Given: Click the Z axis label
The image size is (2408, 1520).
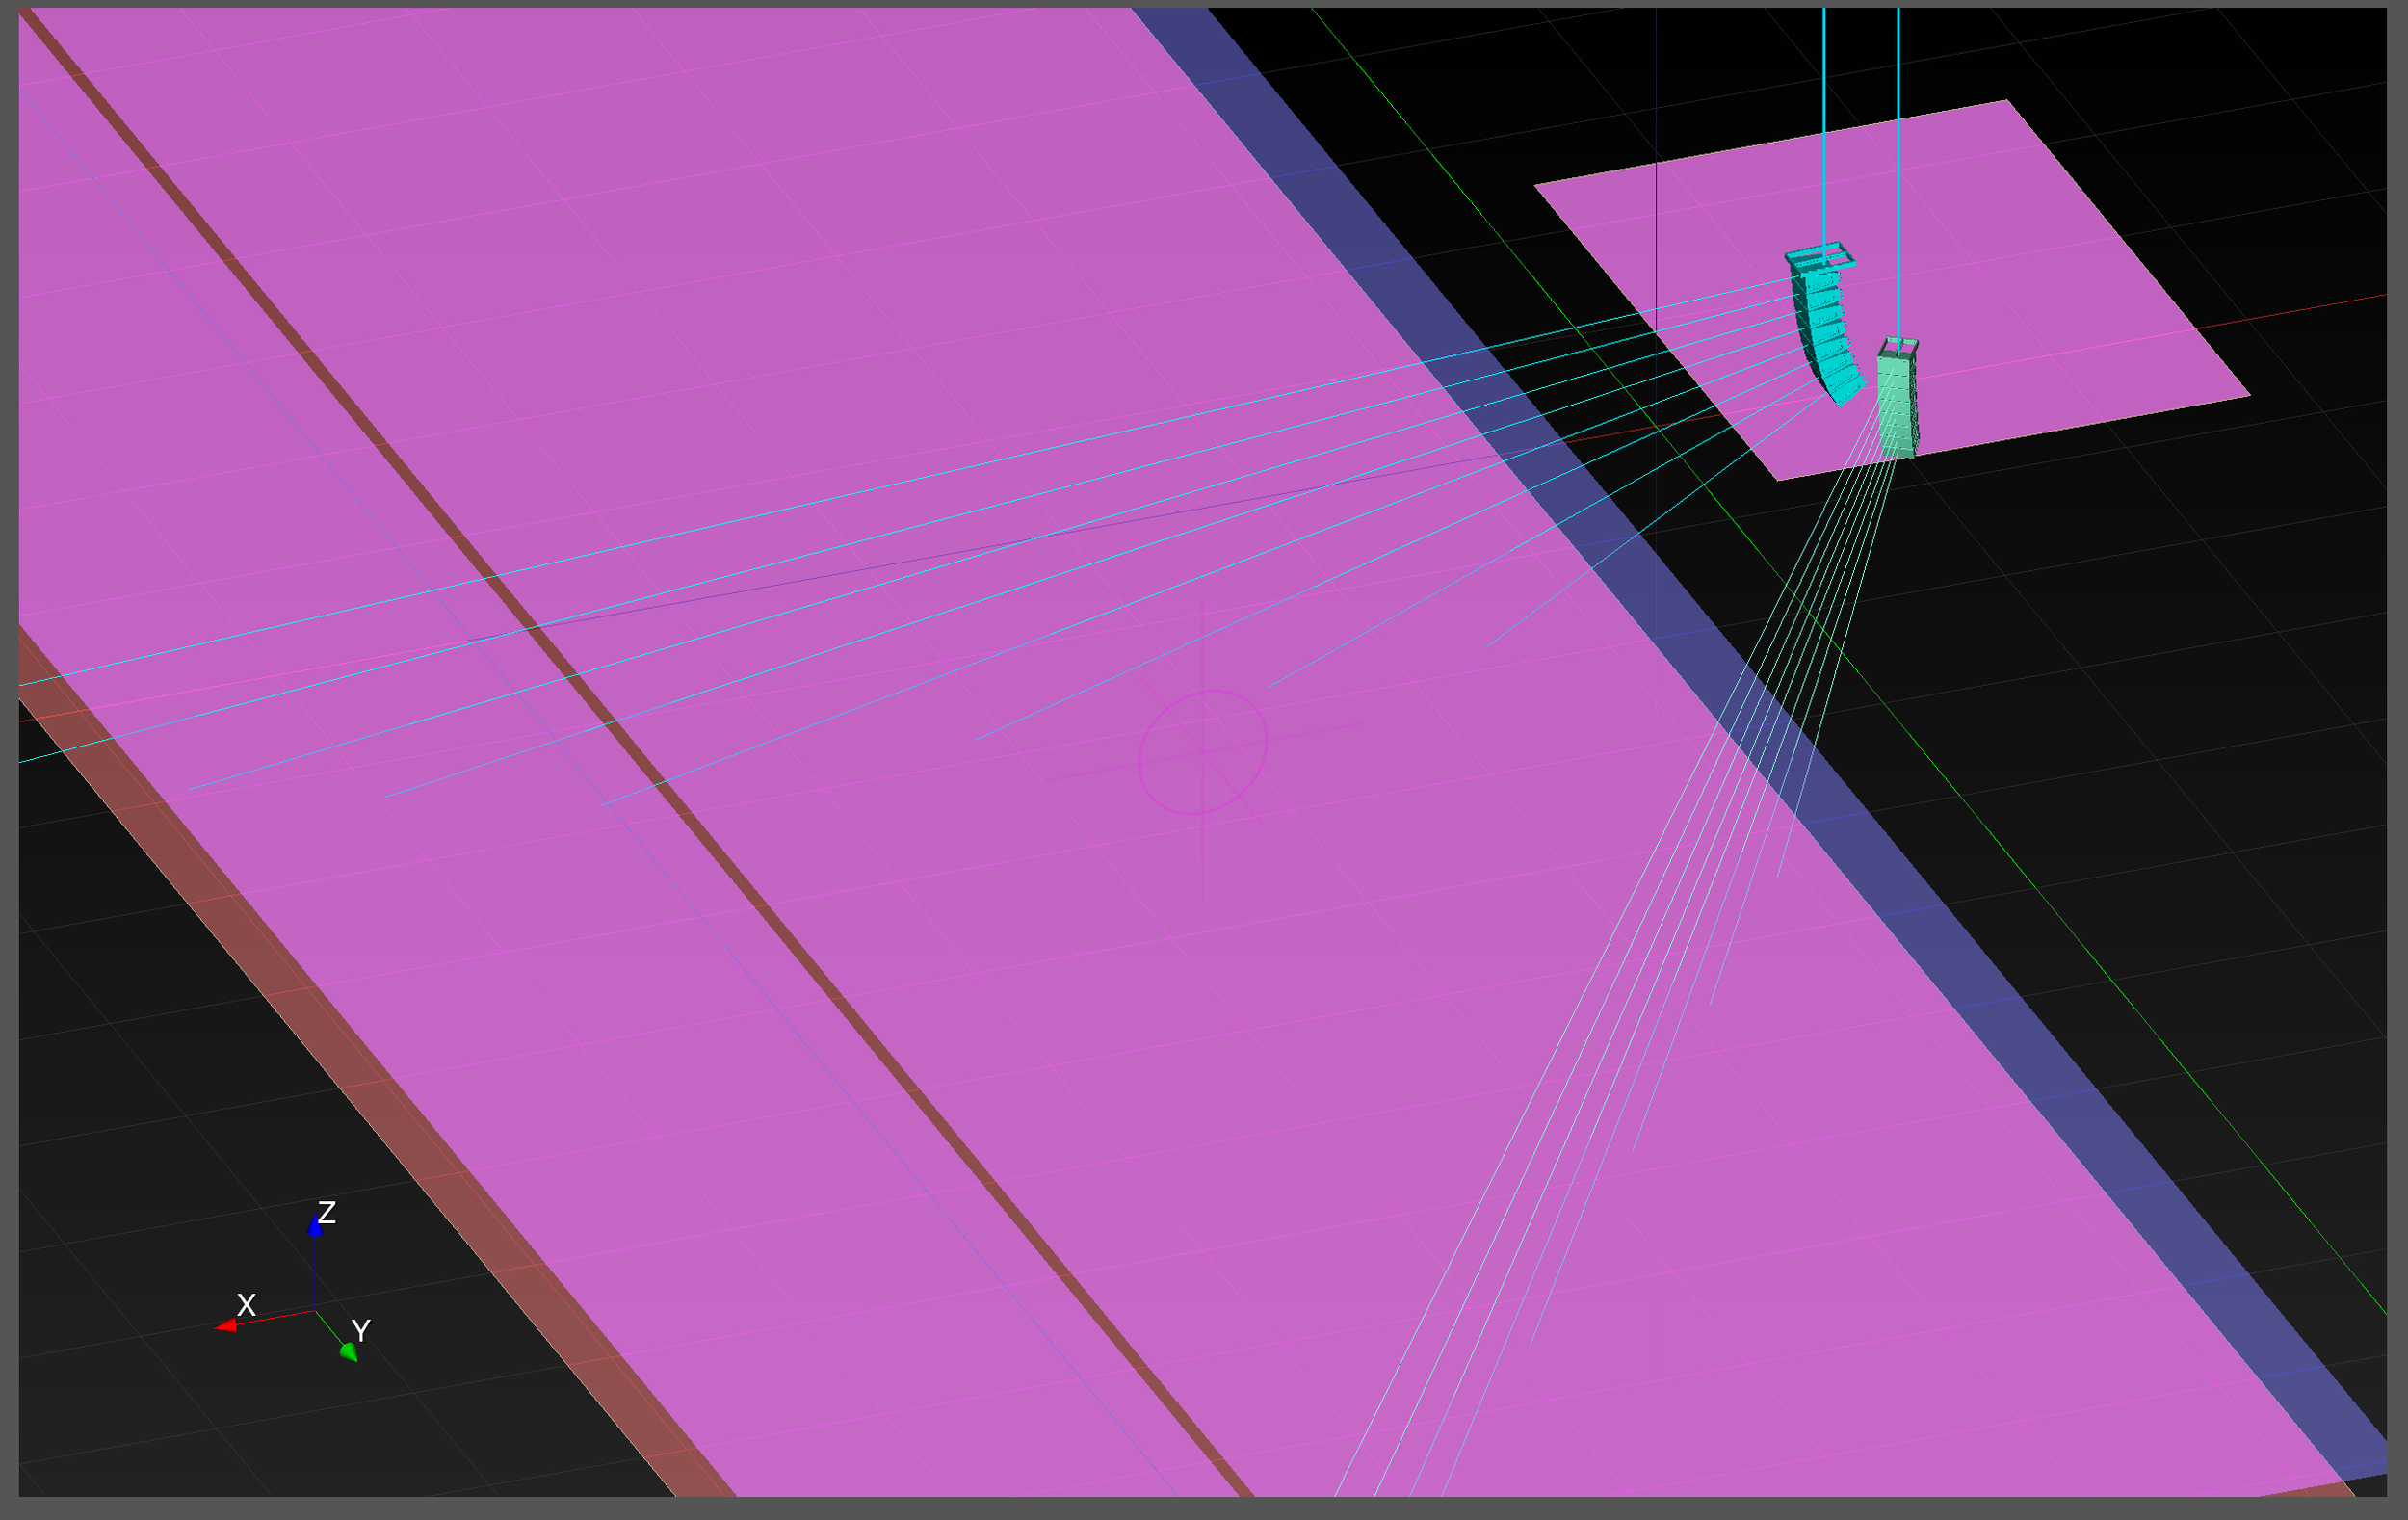Looking at the screenshot, I should (x=327, y=1212).
